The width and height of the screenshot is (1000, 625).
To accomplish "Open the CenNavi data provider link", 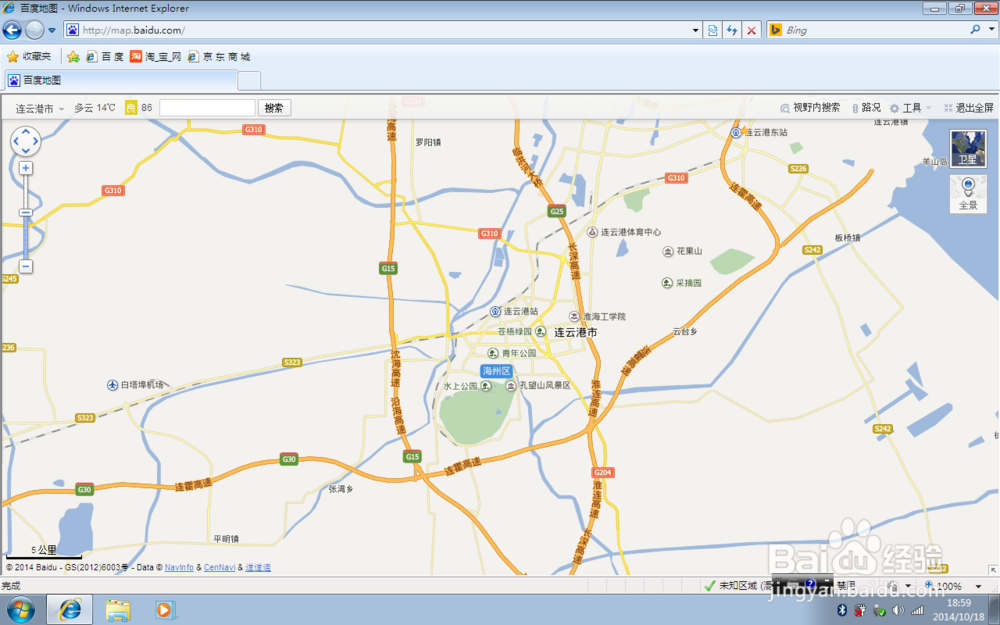I will click(x=219, y=567).
